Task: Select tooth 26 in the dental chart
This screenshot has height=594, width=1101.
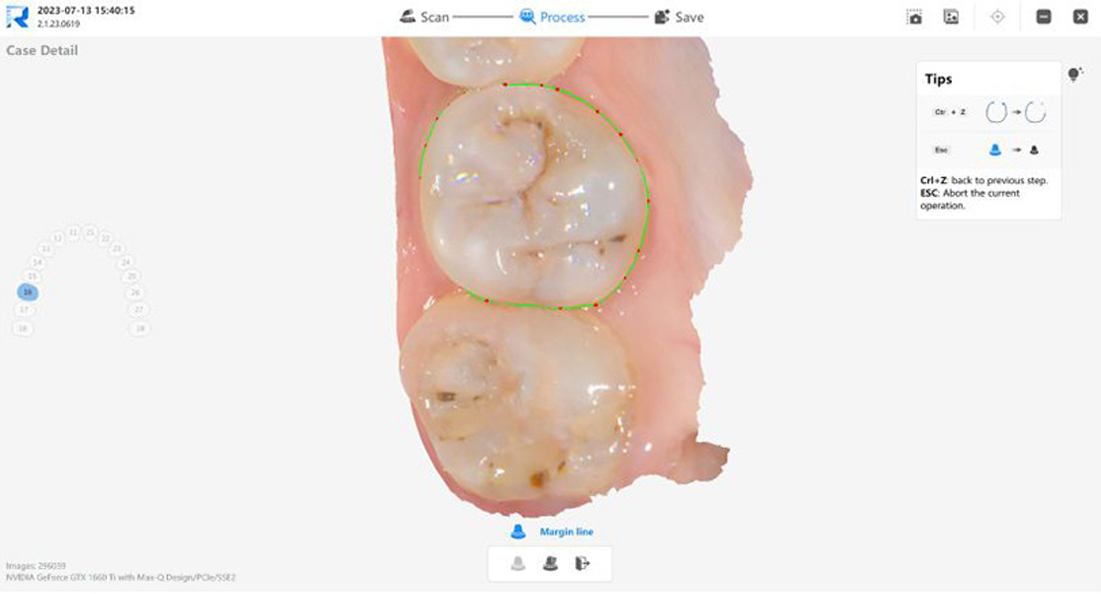Action: (136, 292)
